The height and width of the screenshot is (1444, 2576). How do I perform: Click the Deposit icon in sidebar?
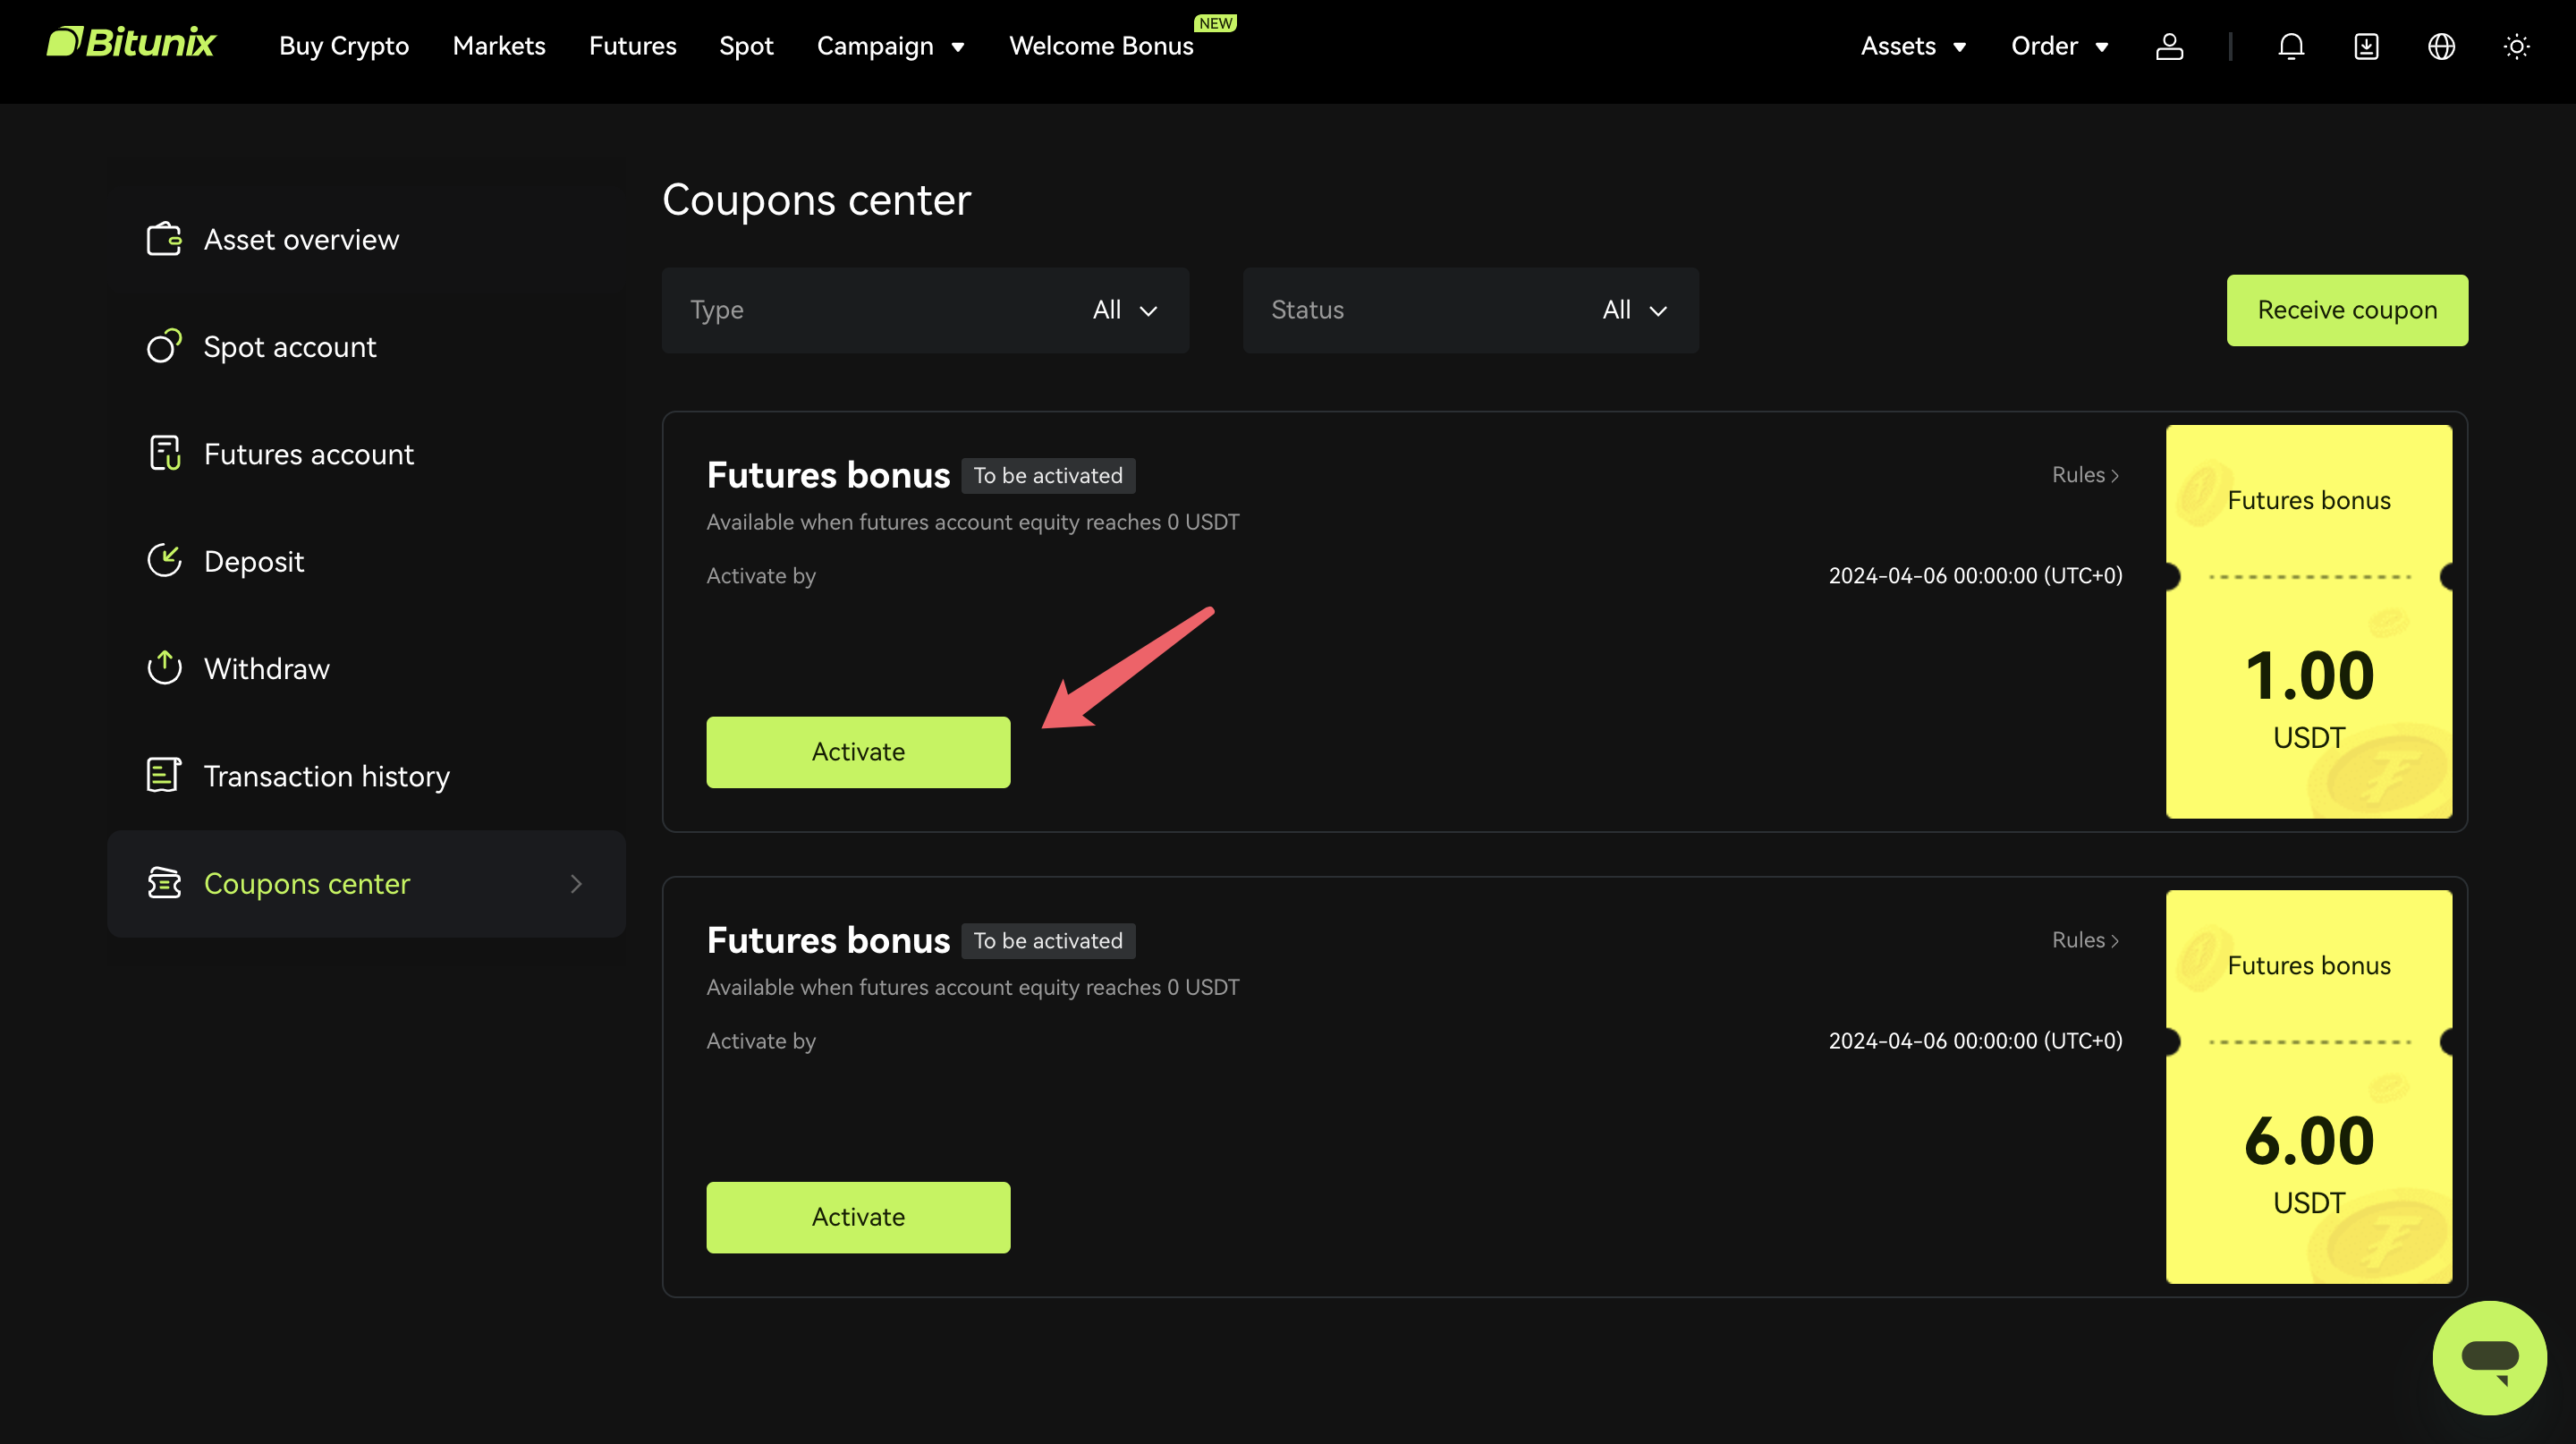163,561
